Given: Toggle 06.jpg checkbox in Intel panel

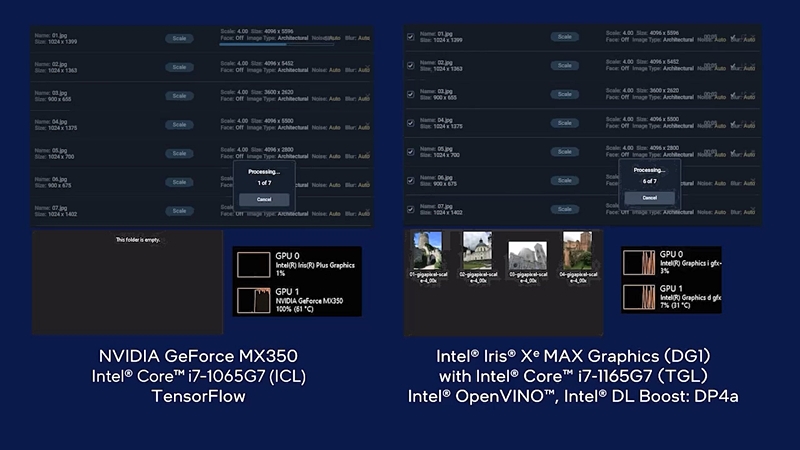Looking at the screenshot, I should [x=410, y=181].
